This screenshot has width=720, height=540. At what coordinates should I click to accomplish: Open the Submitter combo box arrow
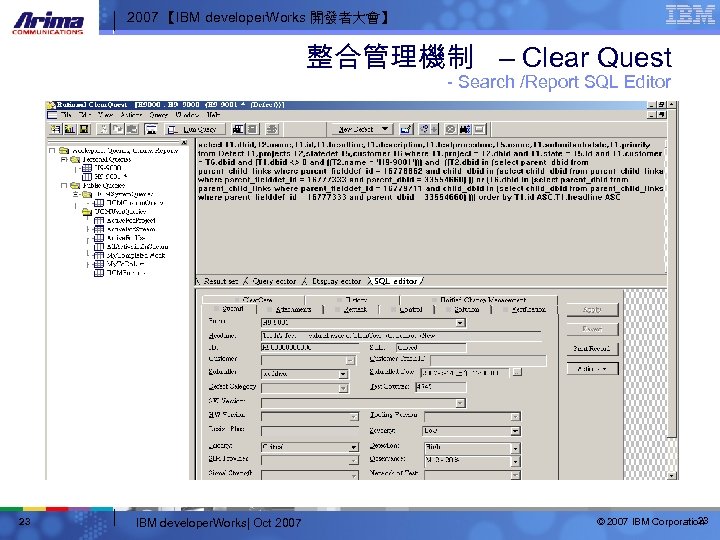[343, 374]
